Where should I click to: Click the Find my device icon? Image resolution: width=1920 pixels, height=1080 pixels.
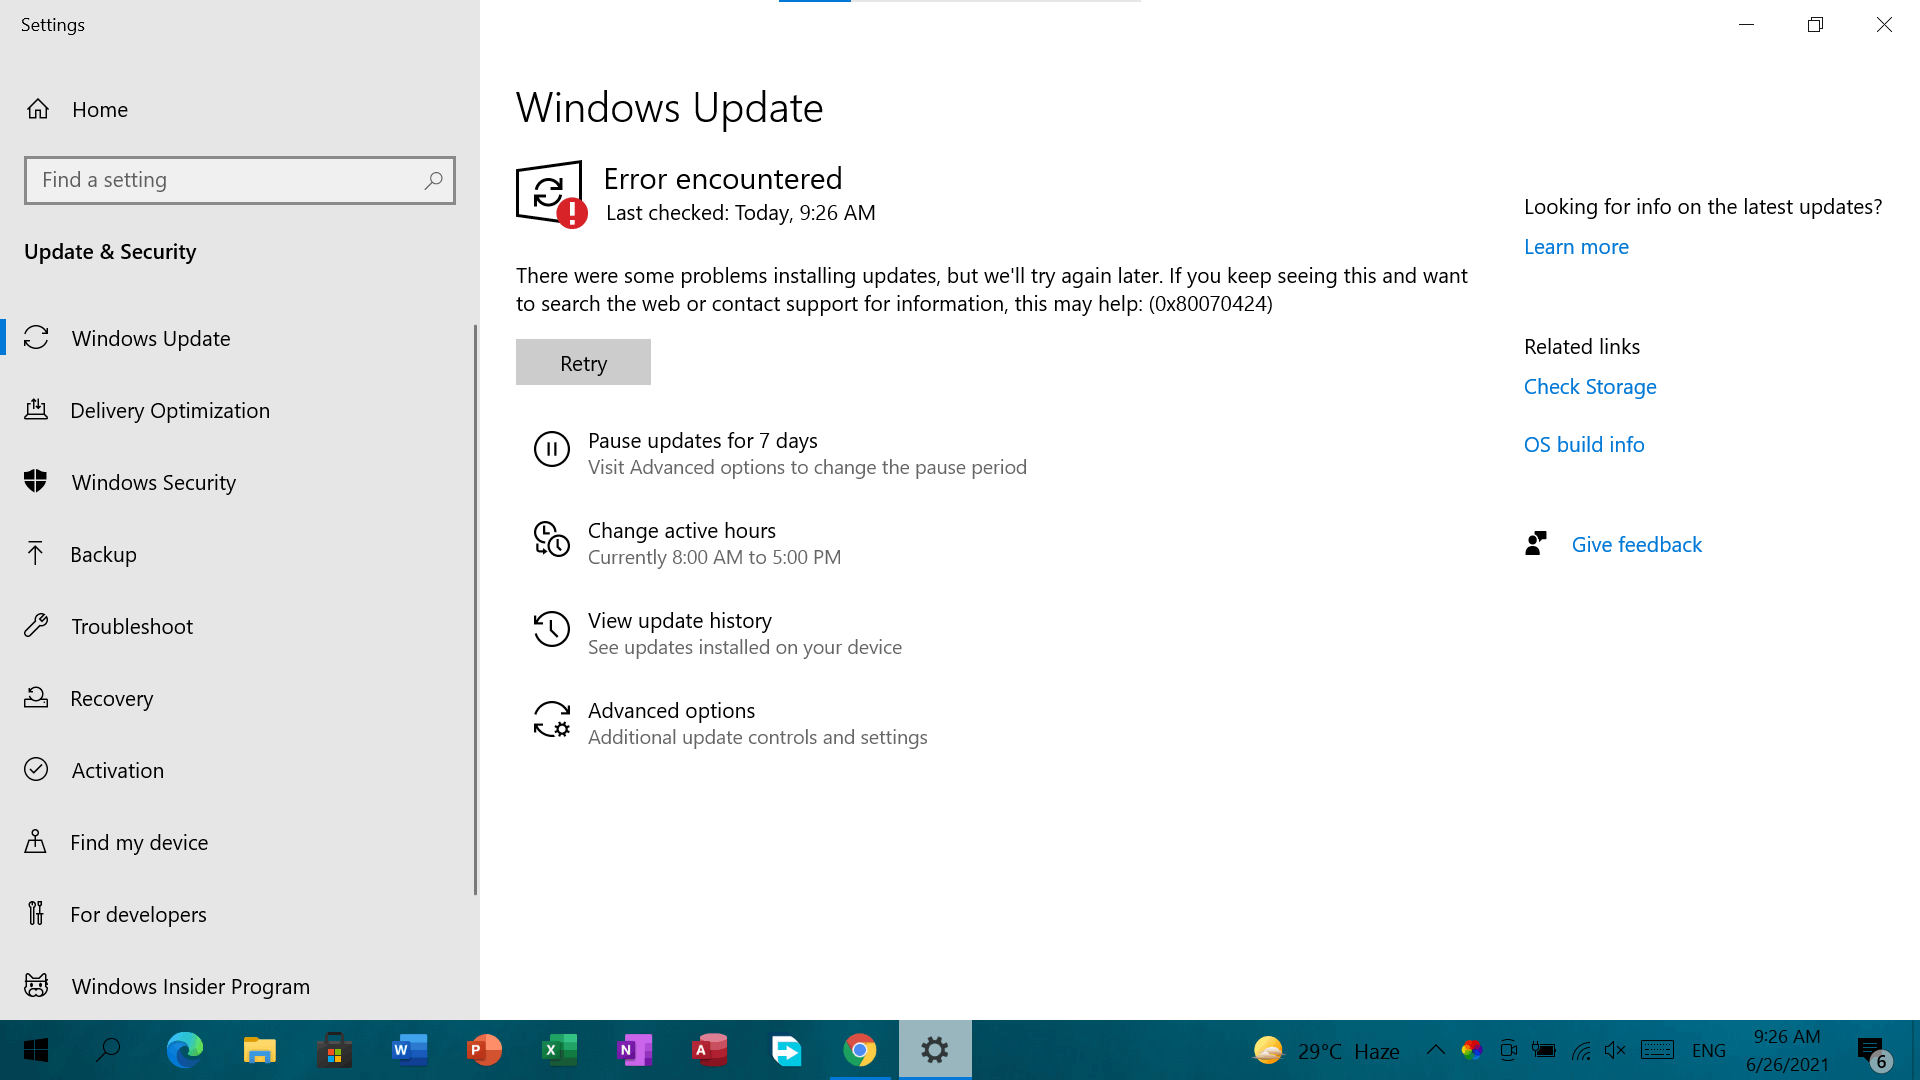click(x=36, y=841)
